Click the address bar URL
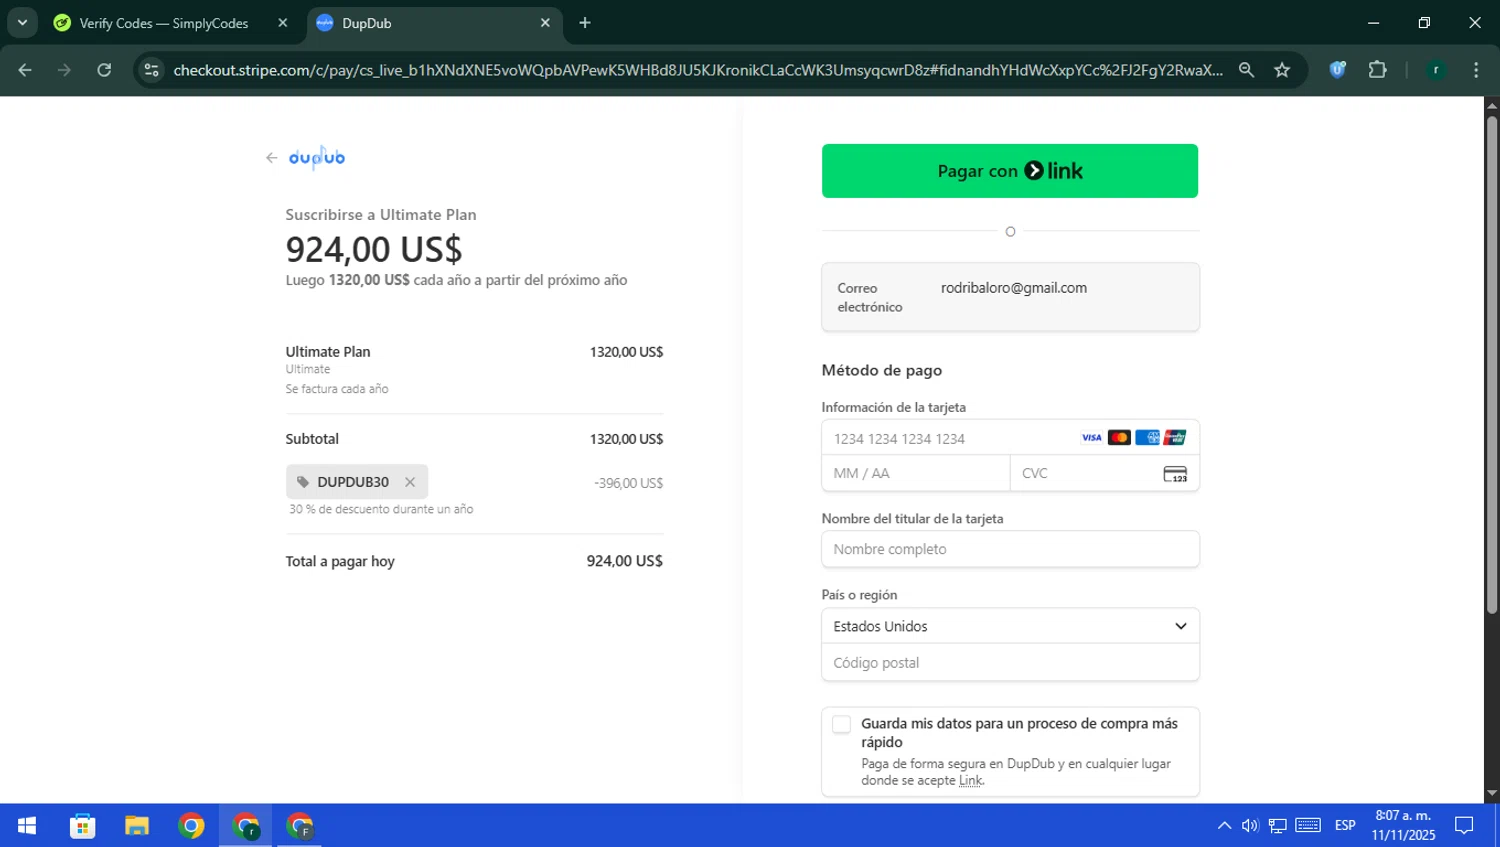The image size is (1500, 847). (697, 70)
